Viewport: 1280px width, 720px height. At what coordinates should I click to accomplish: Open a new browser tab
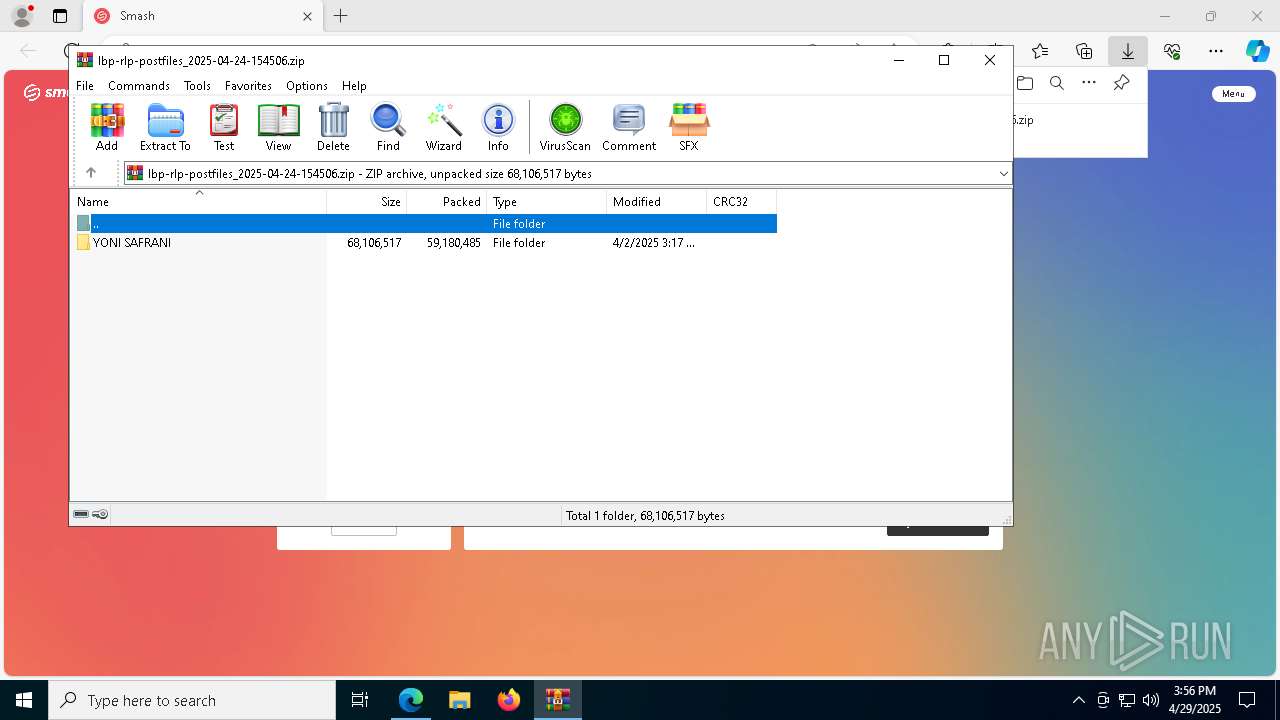pos(341,16)
